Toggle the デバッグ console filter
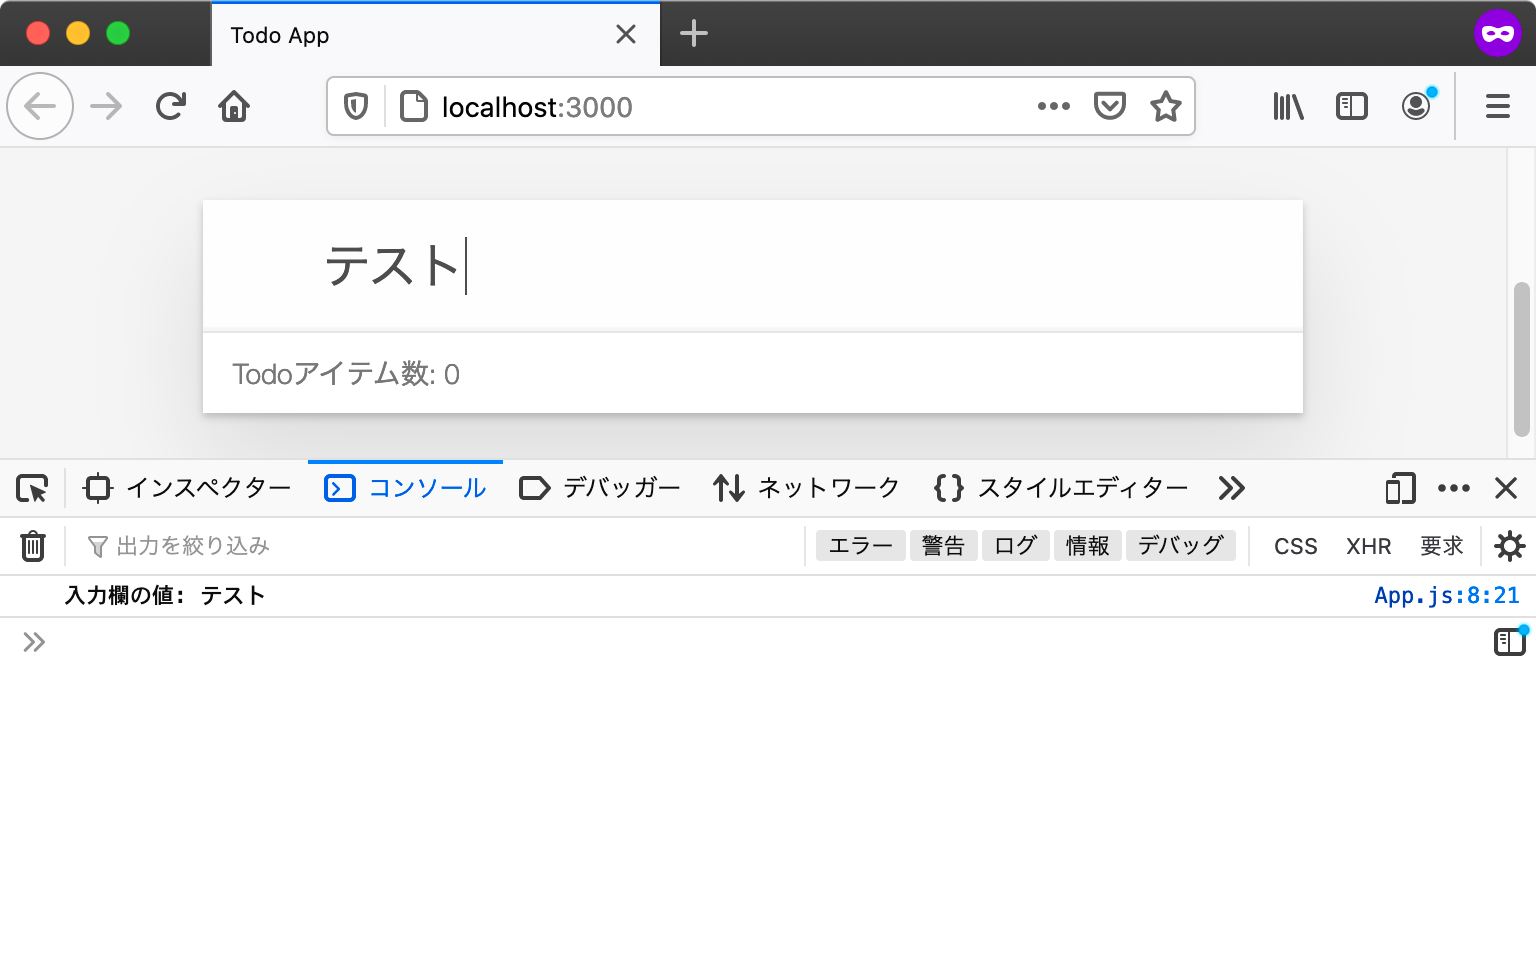This screenshot has height=960, width=1536. (x=1181, y=545)
